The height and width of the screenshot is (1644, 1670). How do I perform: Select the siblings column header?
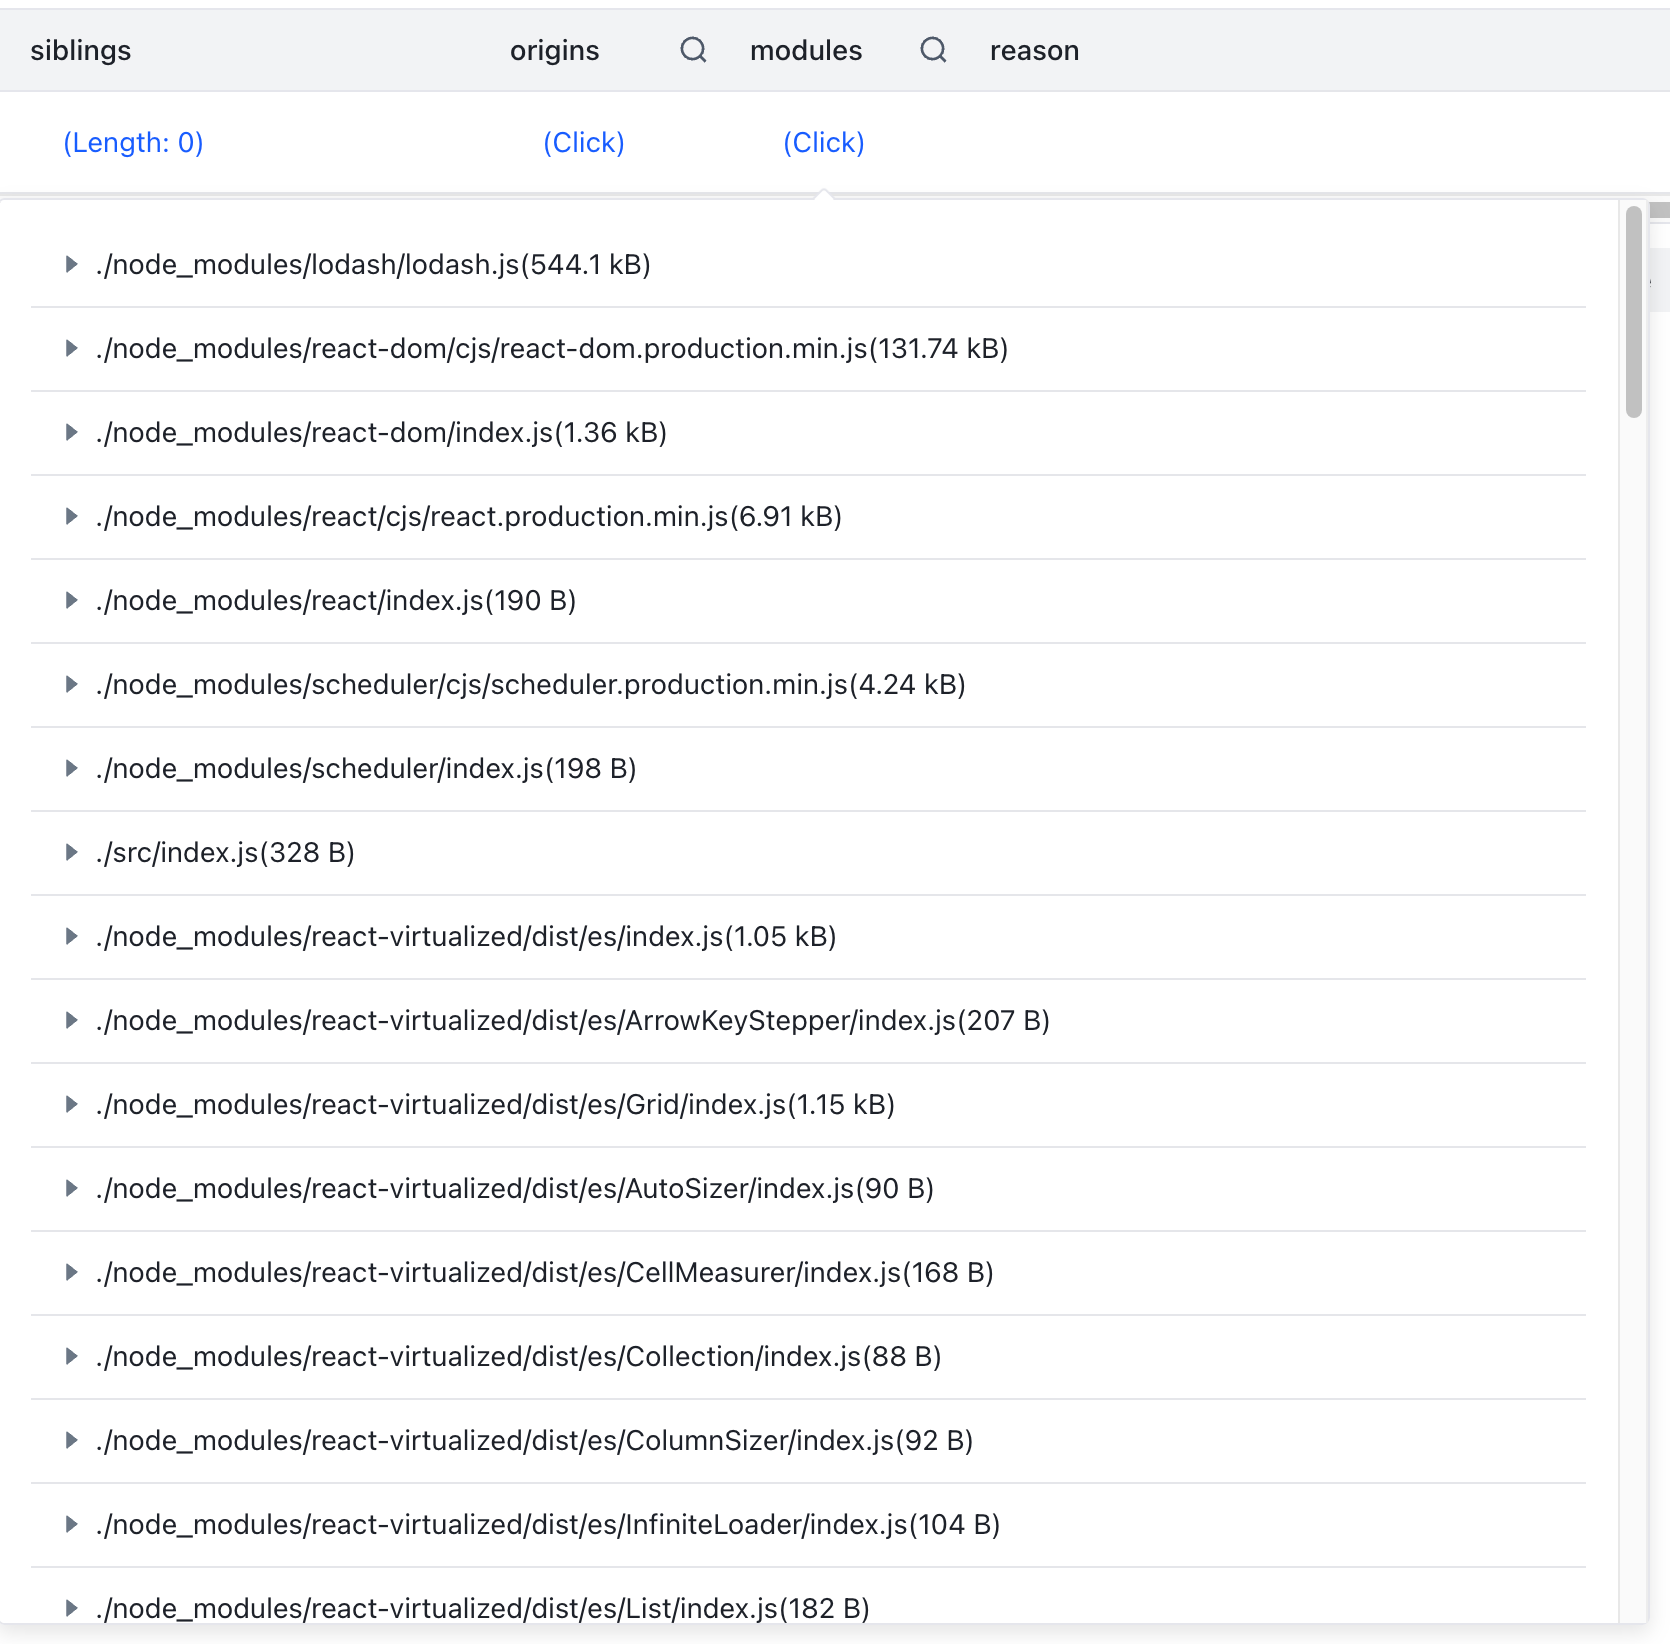click(80, 50)
